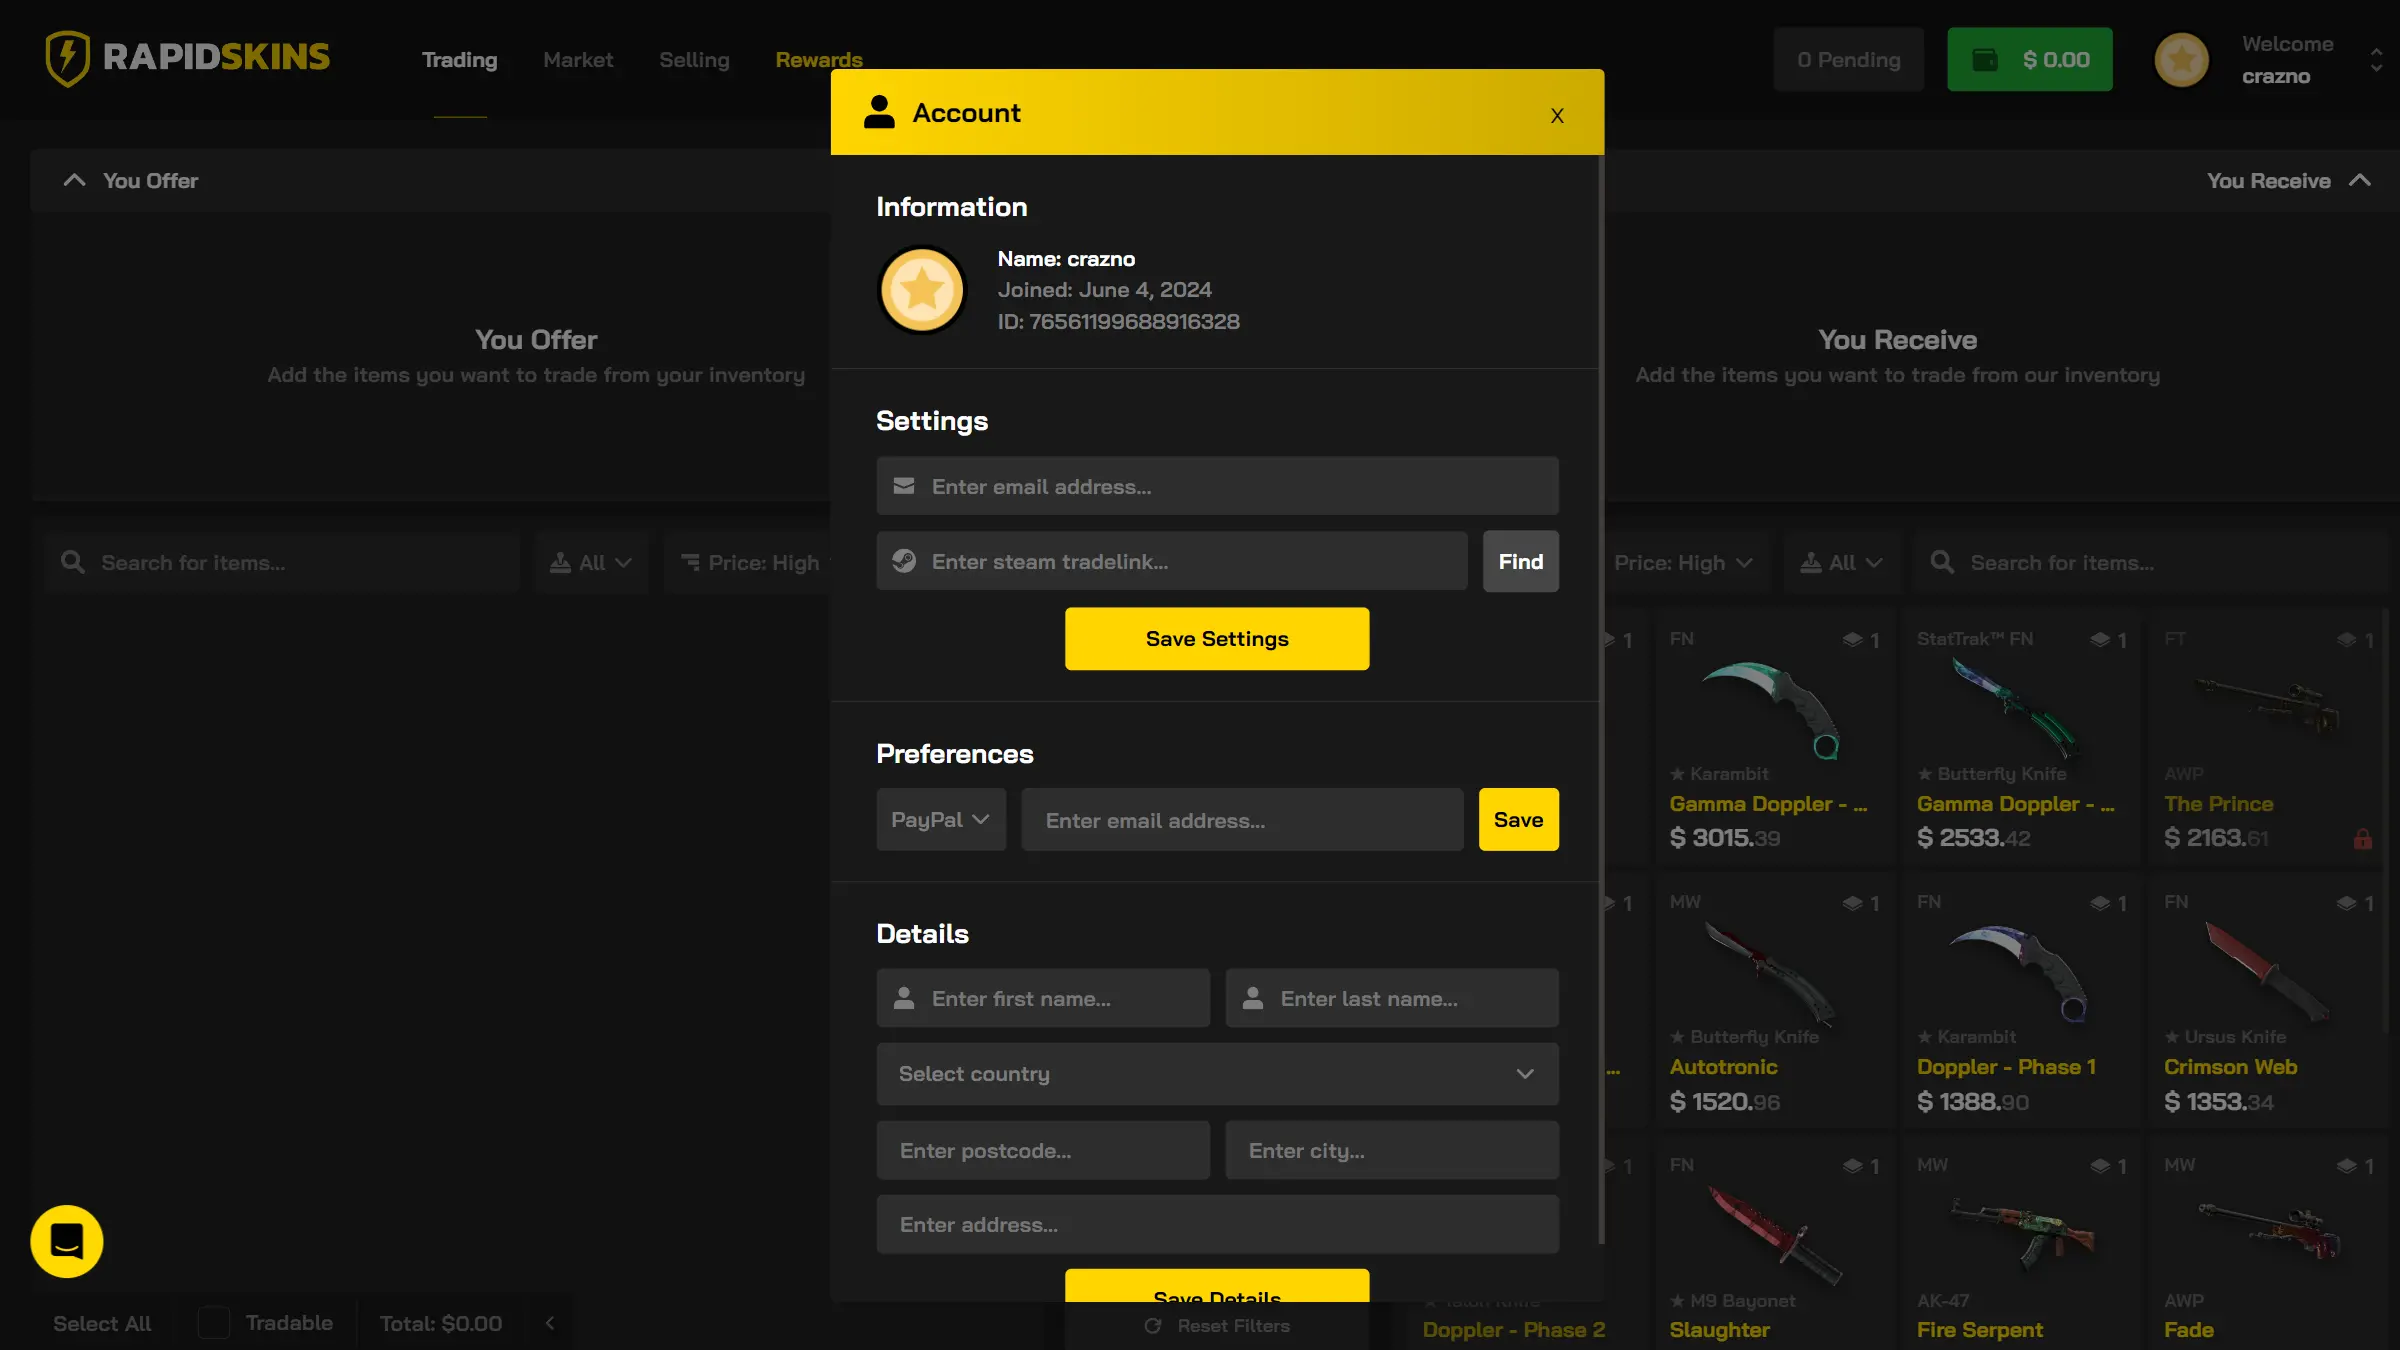Image resolution: width=2400 pixels, height=1350 pixels.
Task: Switch to the Selling tab
Action: tap(694, 60)
